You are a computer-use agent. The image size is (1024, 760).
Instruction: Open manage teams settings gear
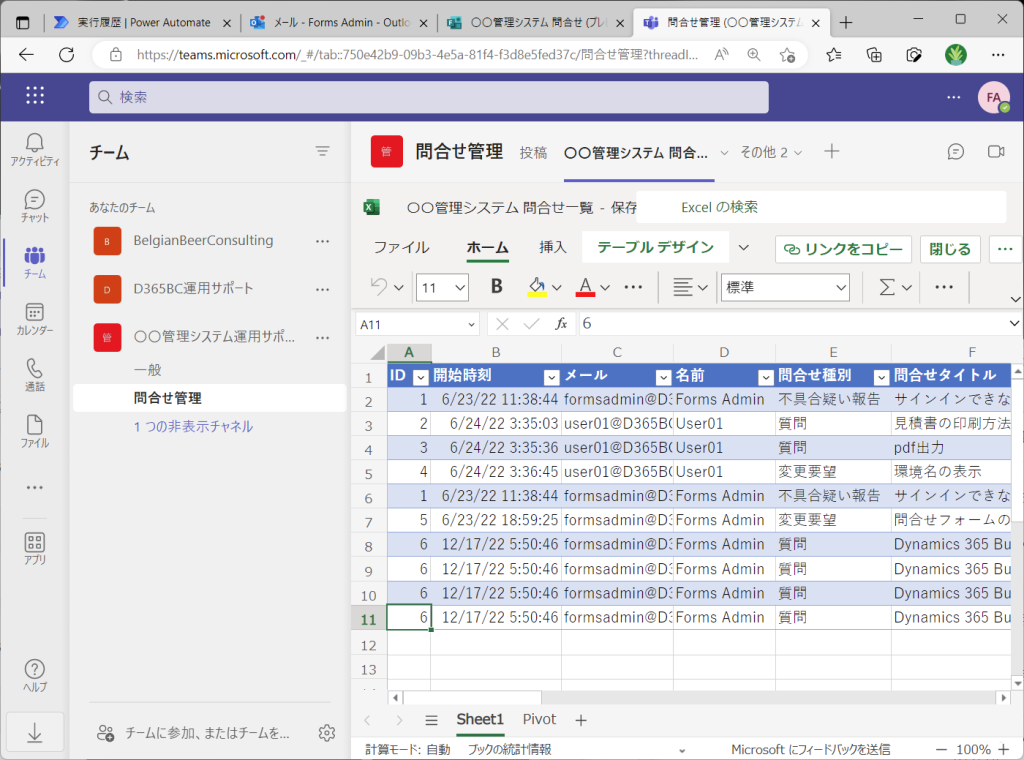327,733
